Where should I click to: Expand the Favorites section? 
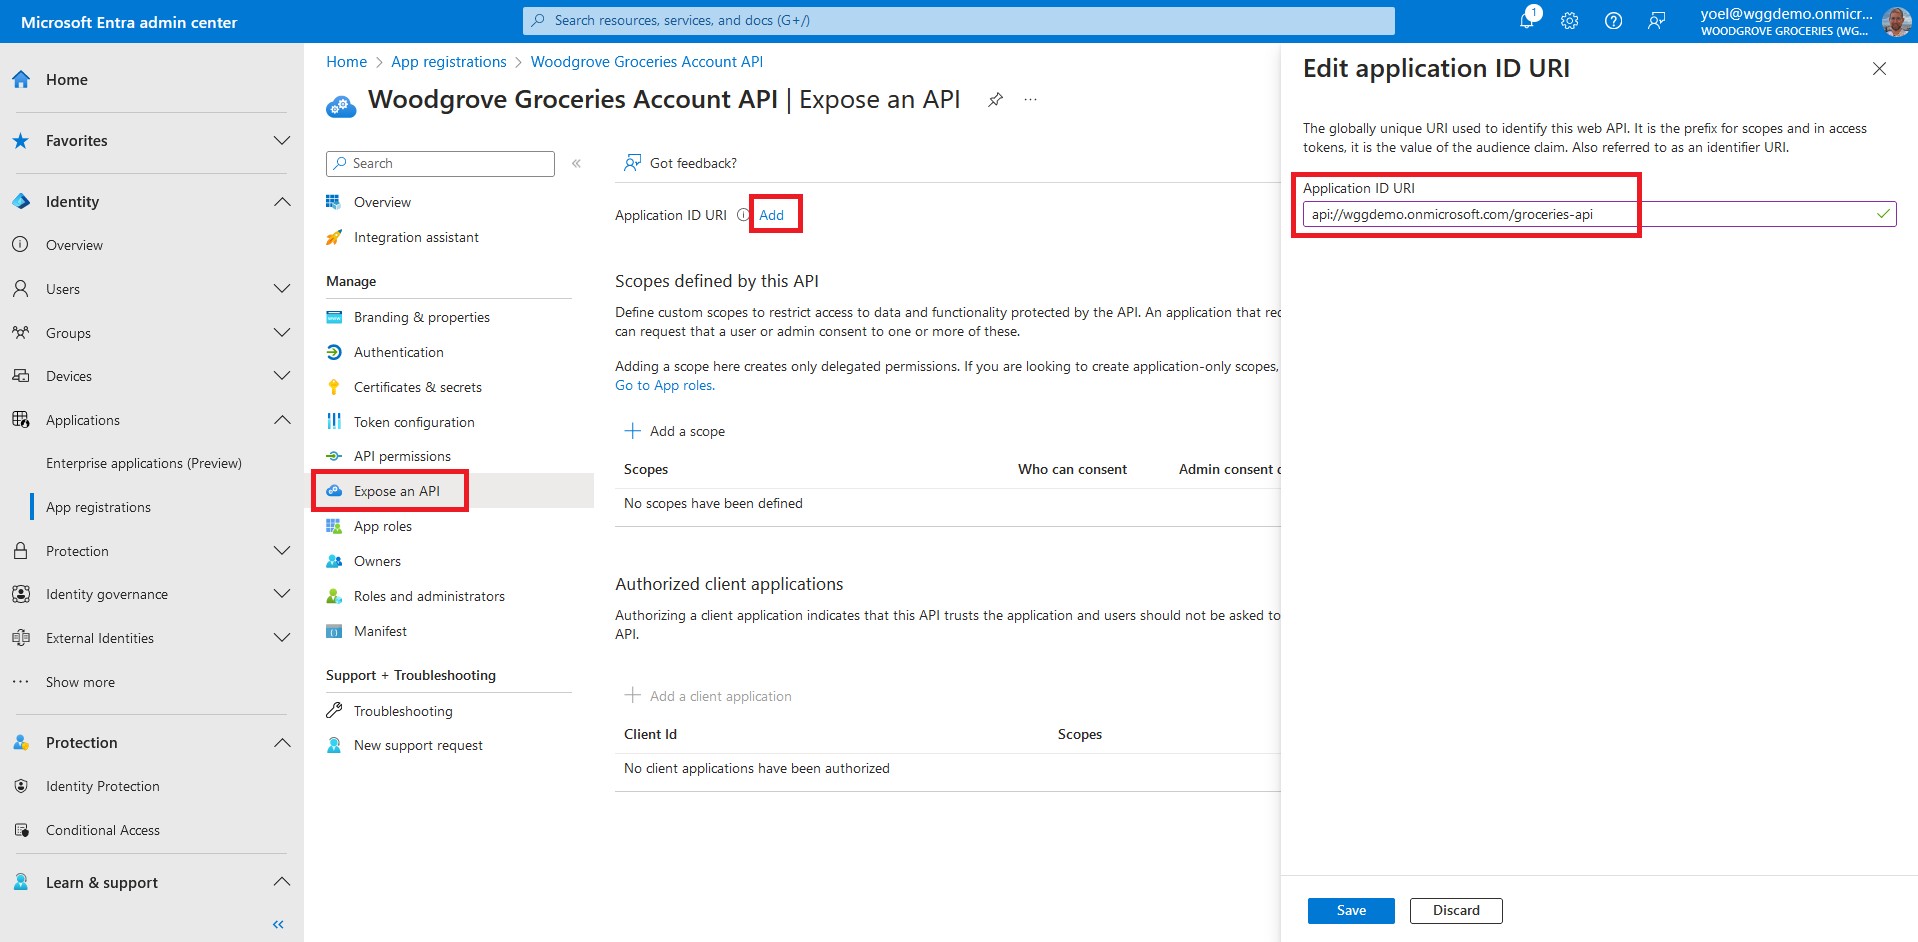coord(282,141)
